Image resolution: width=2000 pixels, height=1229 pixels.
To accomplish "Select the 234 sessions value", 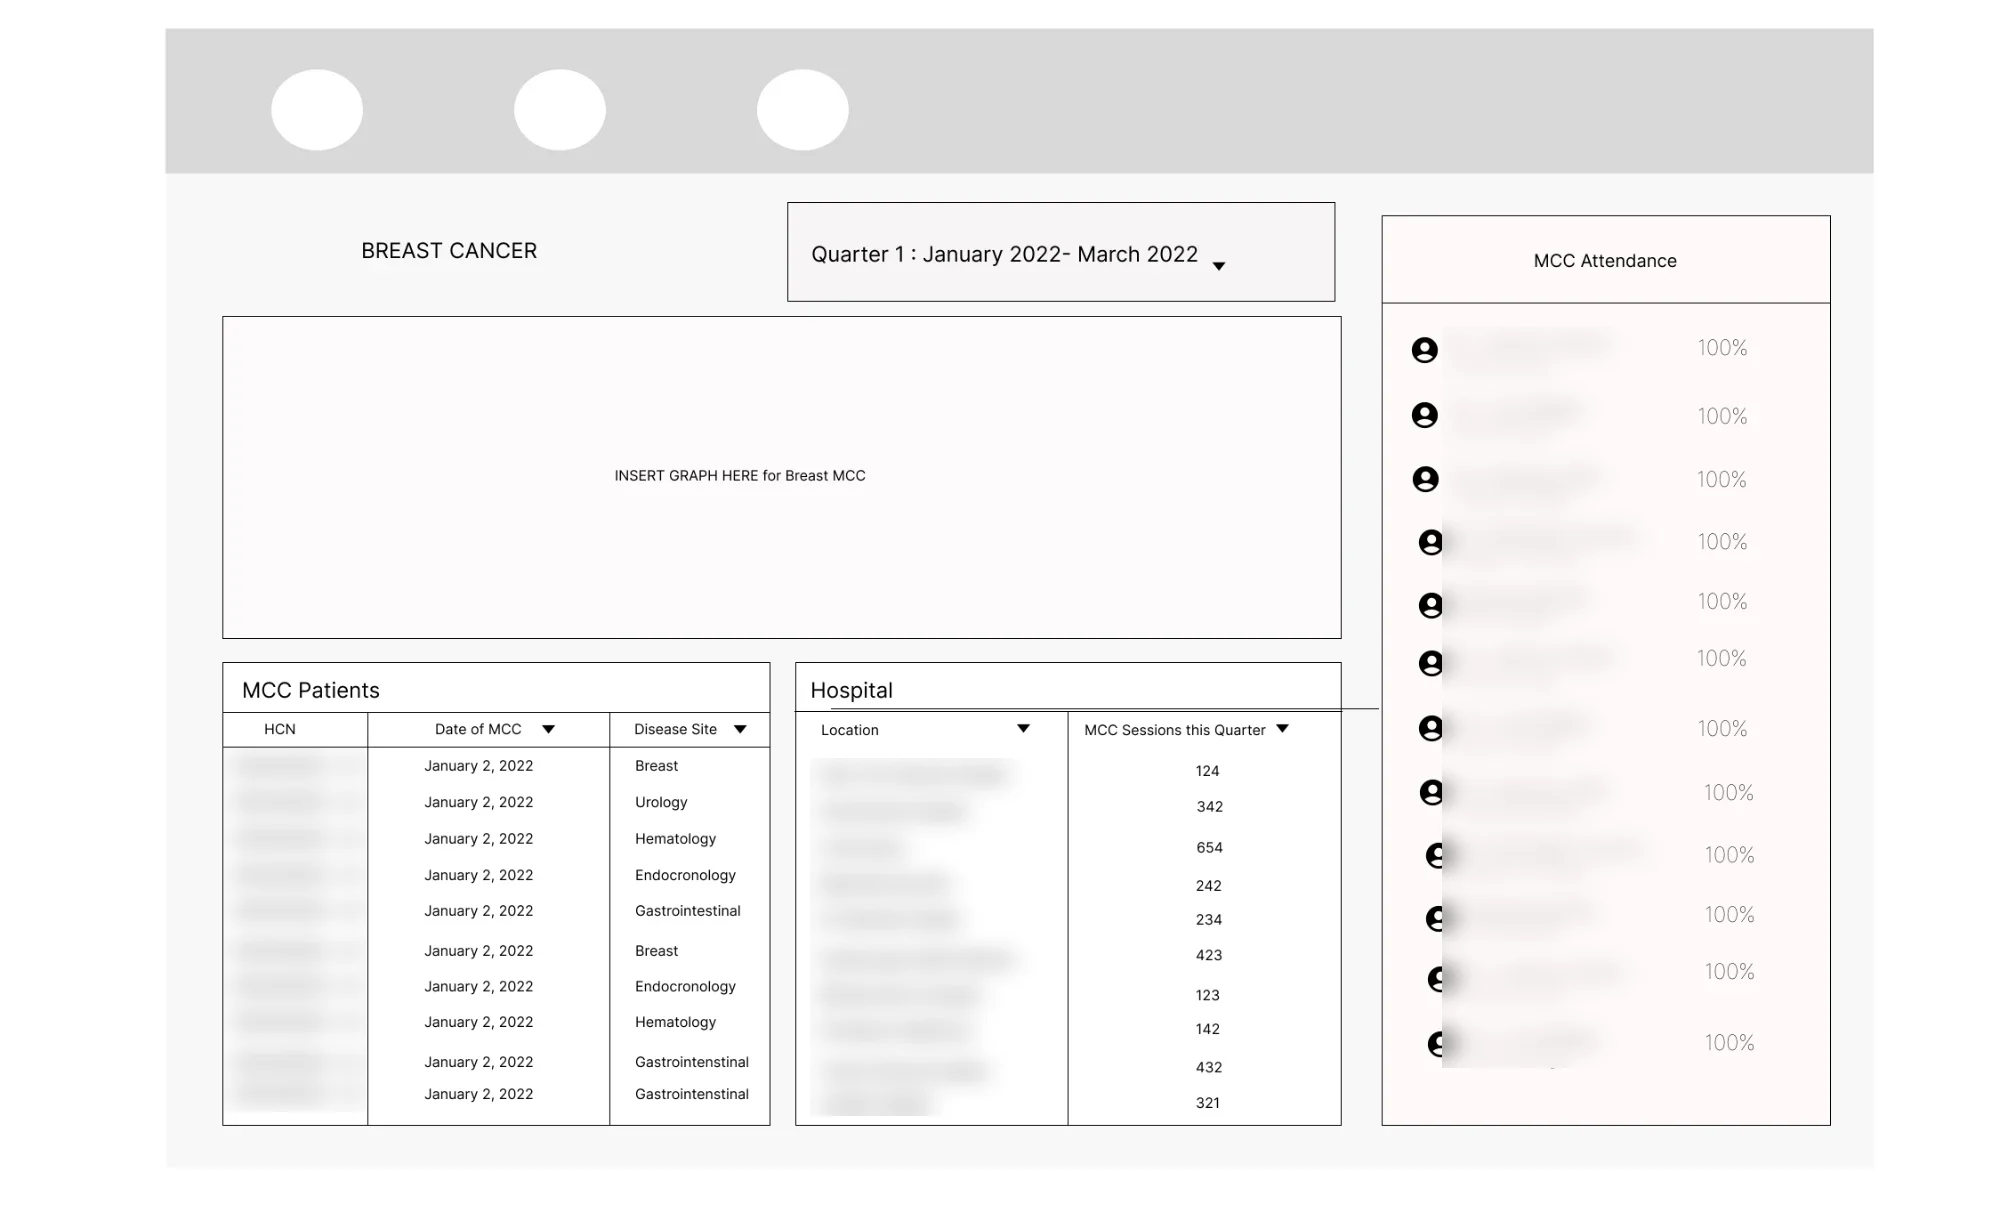I will point(1209,920).
